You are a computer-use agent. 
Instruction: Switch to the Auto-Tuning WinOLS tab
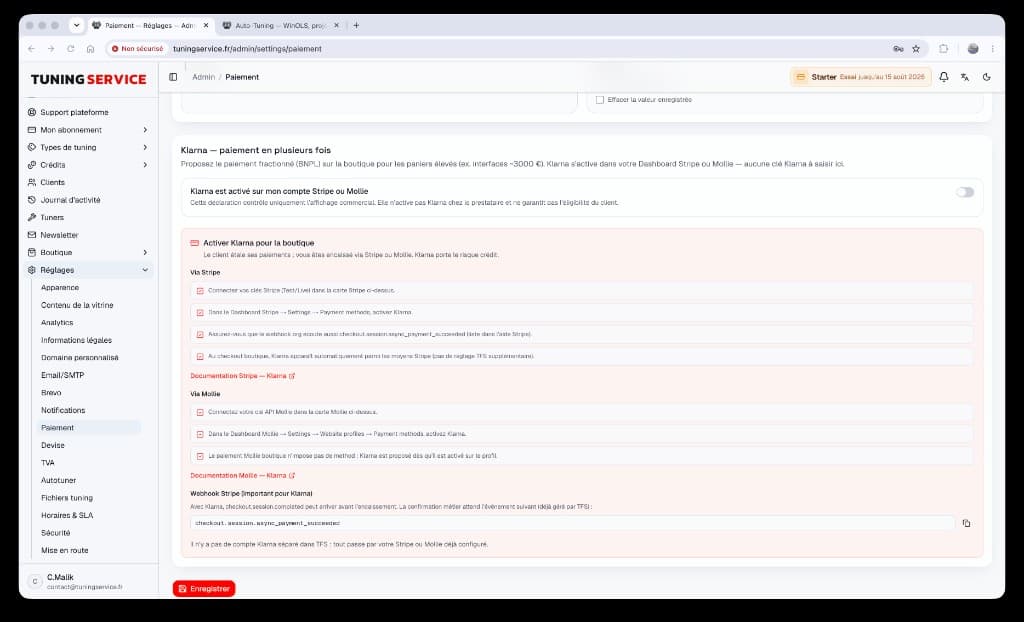pyautogui.click(x=281, y=25)
